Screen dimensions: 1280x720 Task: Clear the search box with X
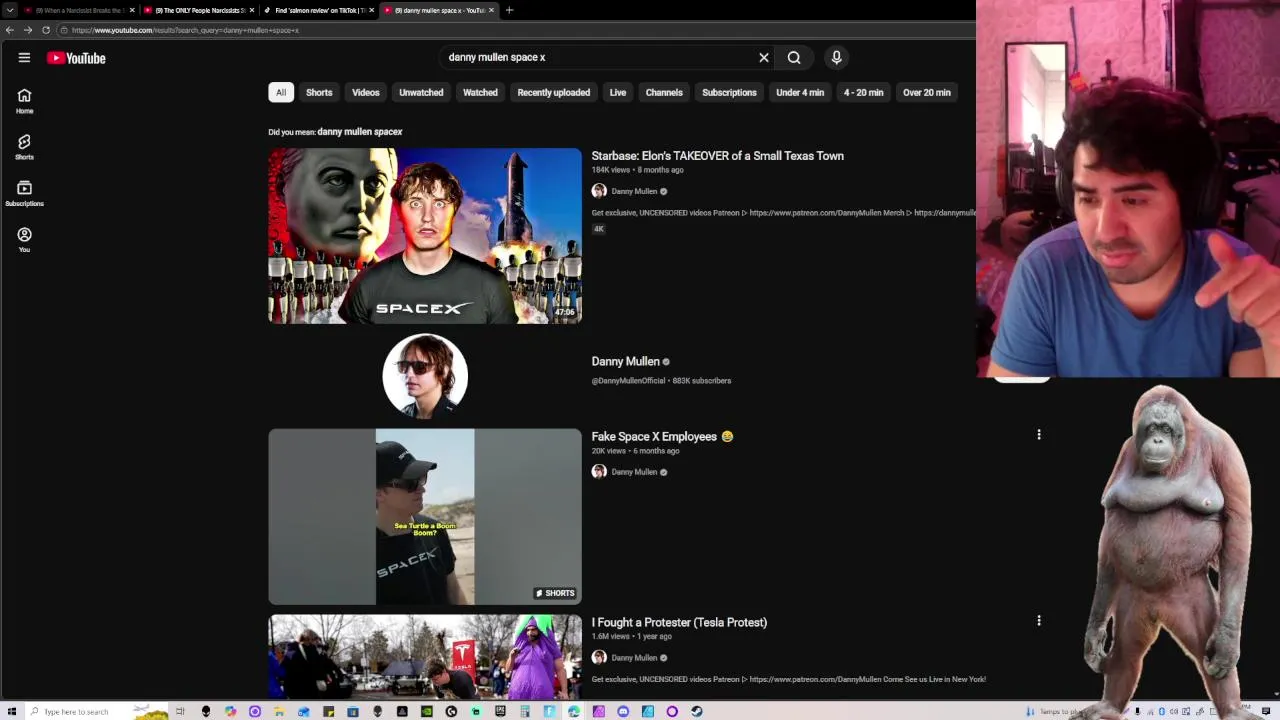pyautogui.click(x=764, y=58)
